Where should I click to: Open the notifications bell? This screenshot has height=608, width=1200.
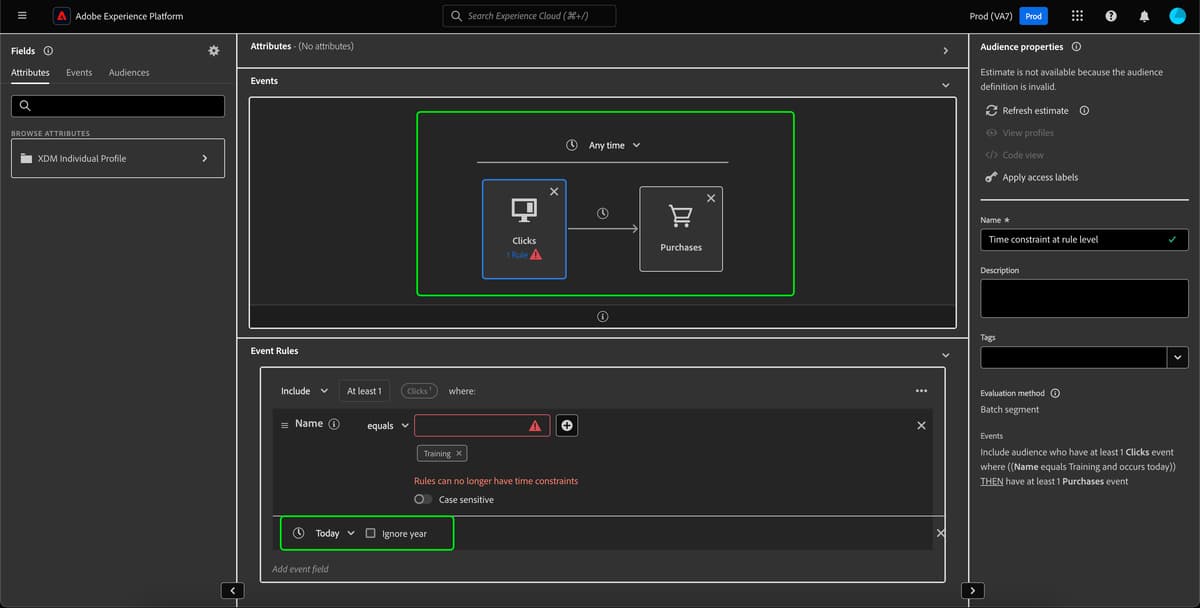coord(1143,15)
